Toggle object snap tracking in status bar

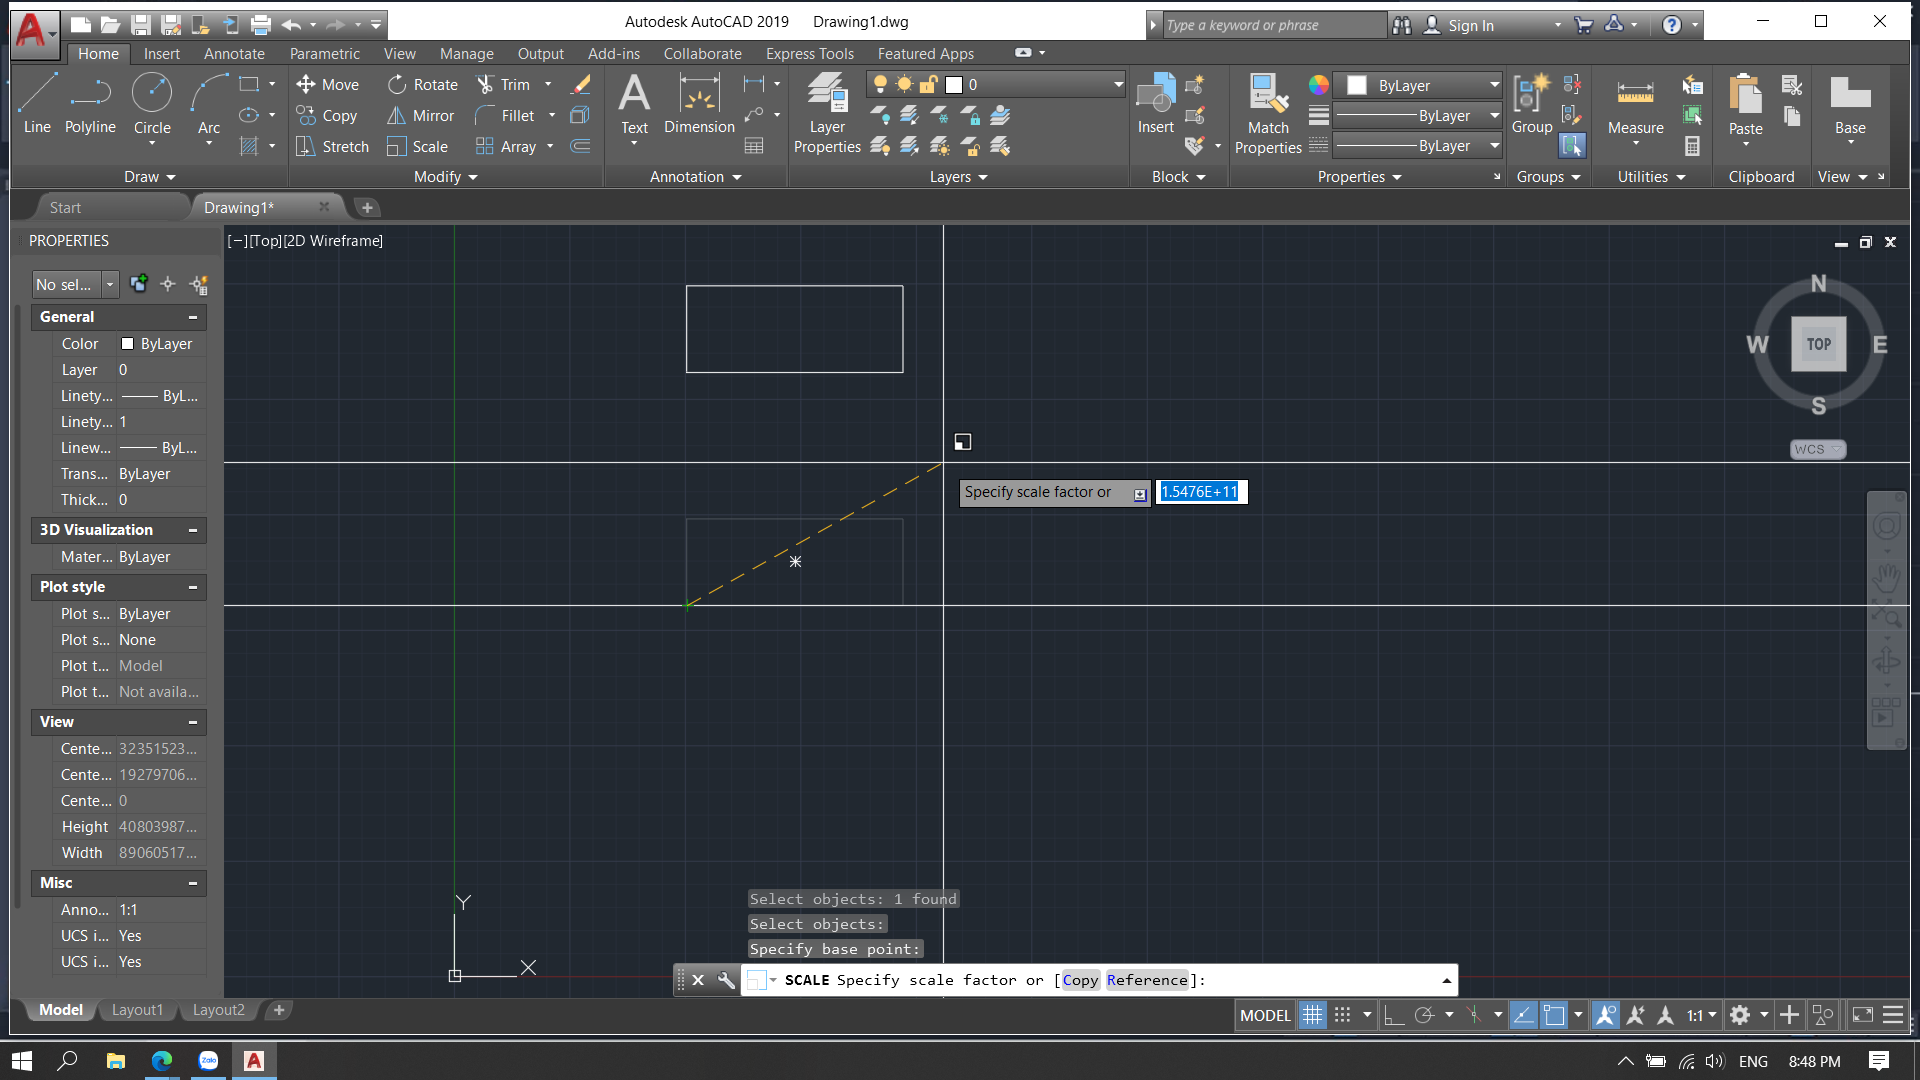(1522, 1015)
